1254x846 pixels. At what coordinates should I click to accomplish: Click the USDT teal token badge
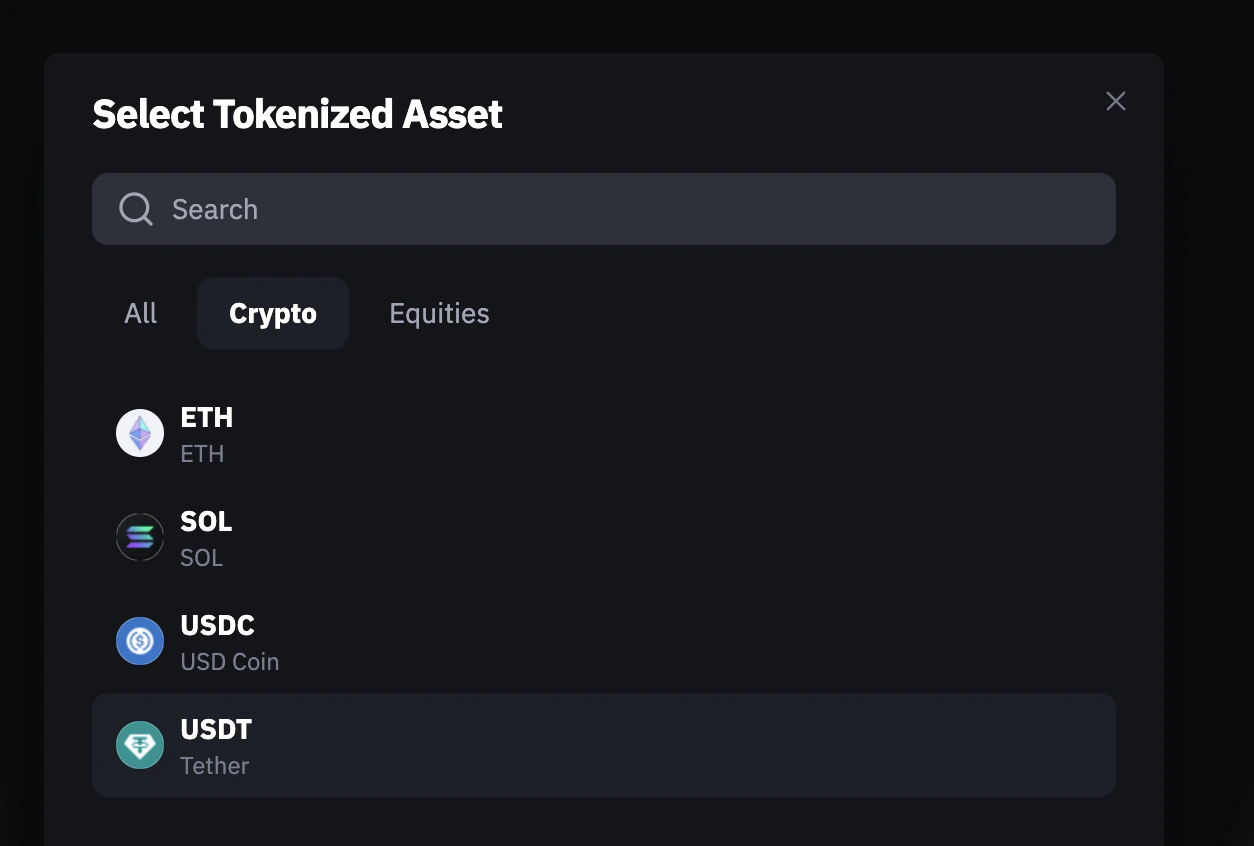140,745
